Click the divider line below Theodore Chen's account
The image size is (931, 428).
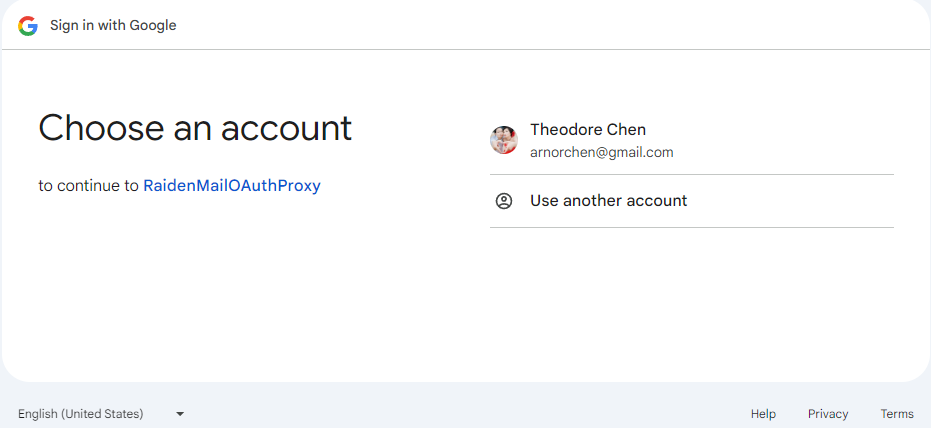coord(692,175)
